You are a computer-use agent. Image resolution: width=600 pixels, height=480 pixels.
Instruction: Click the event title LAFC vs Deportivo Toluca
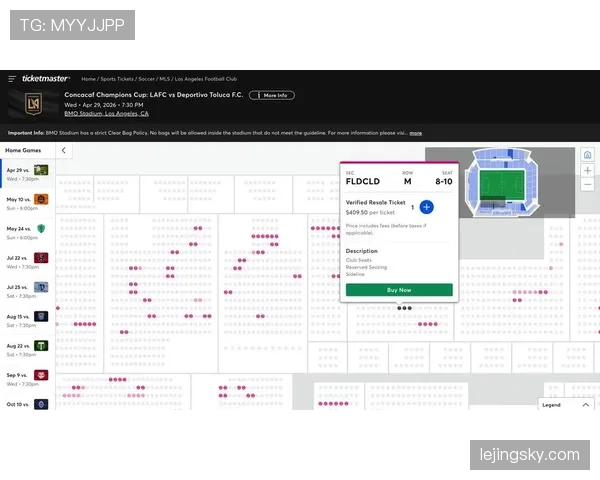(x=153, y=95)
